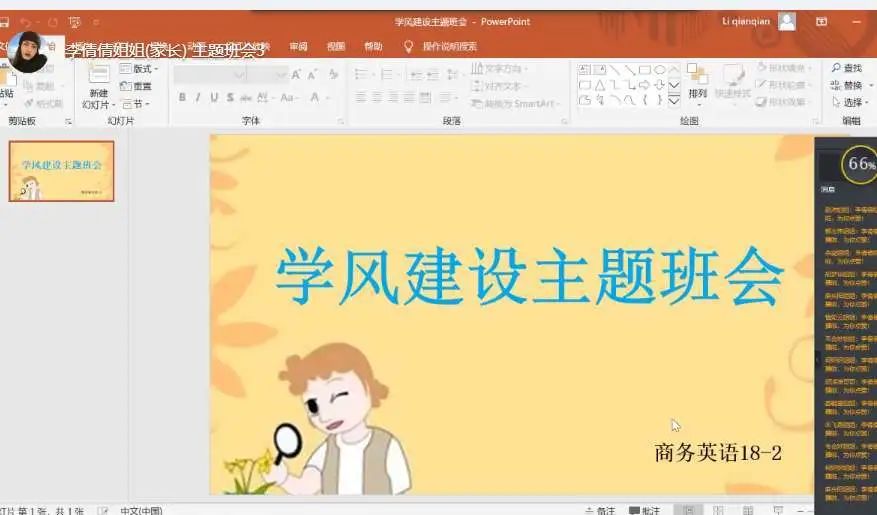Click the add columns icon
Screen dimensions: 877x515
tap(426, 98)
